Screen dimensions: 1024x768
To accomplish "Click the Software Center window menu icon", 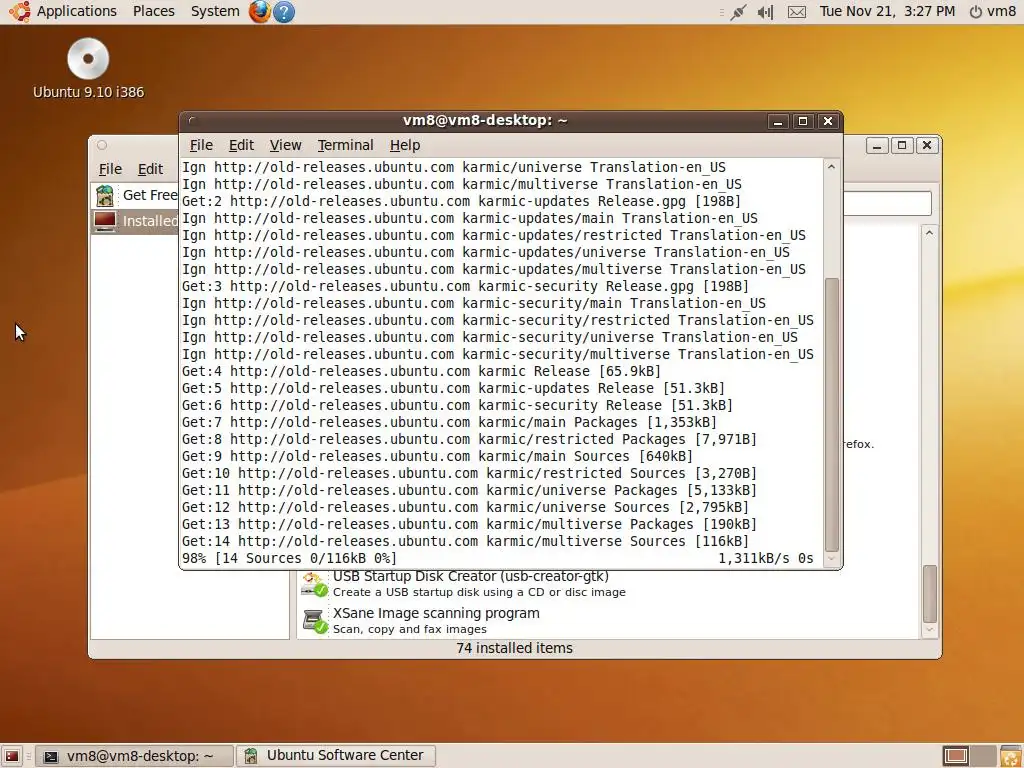I will click(102, 145).
